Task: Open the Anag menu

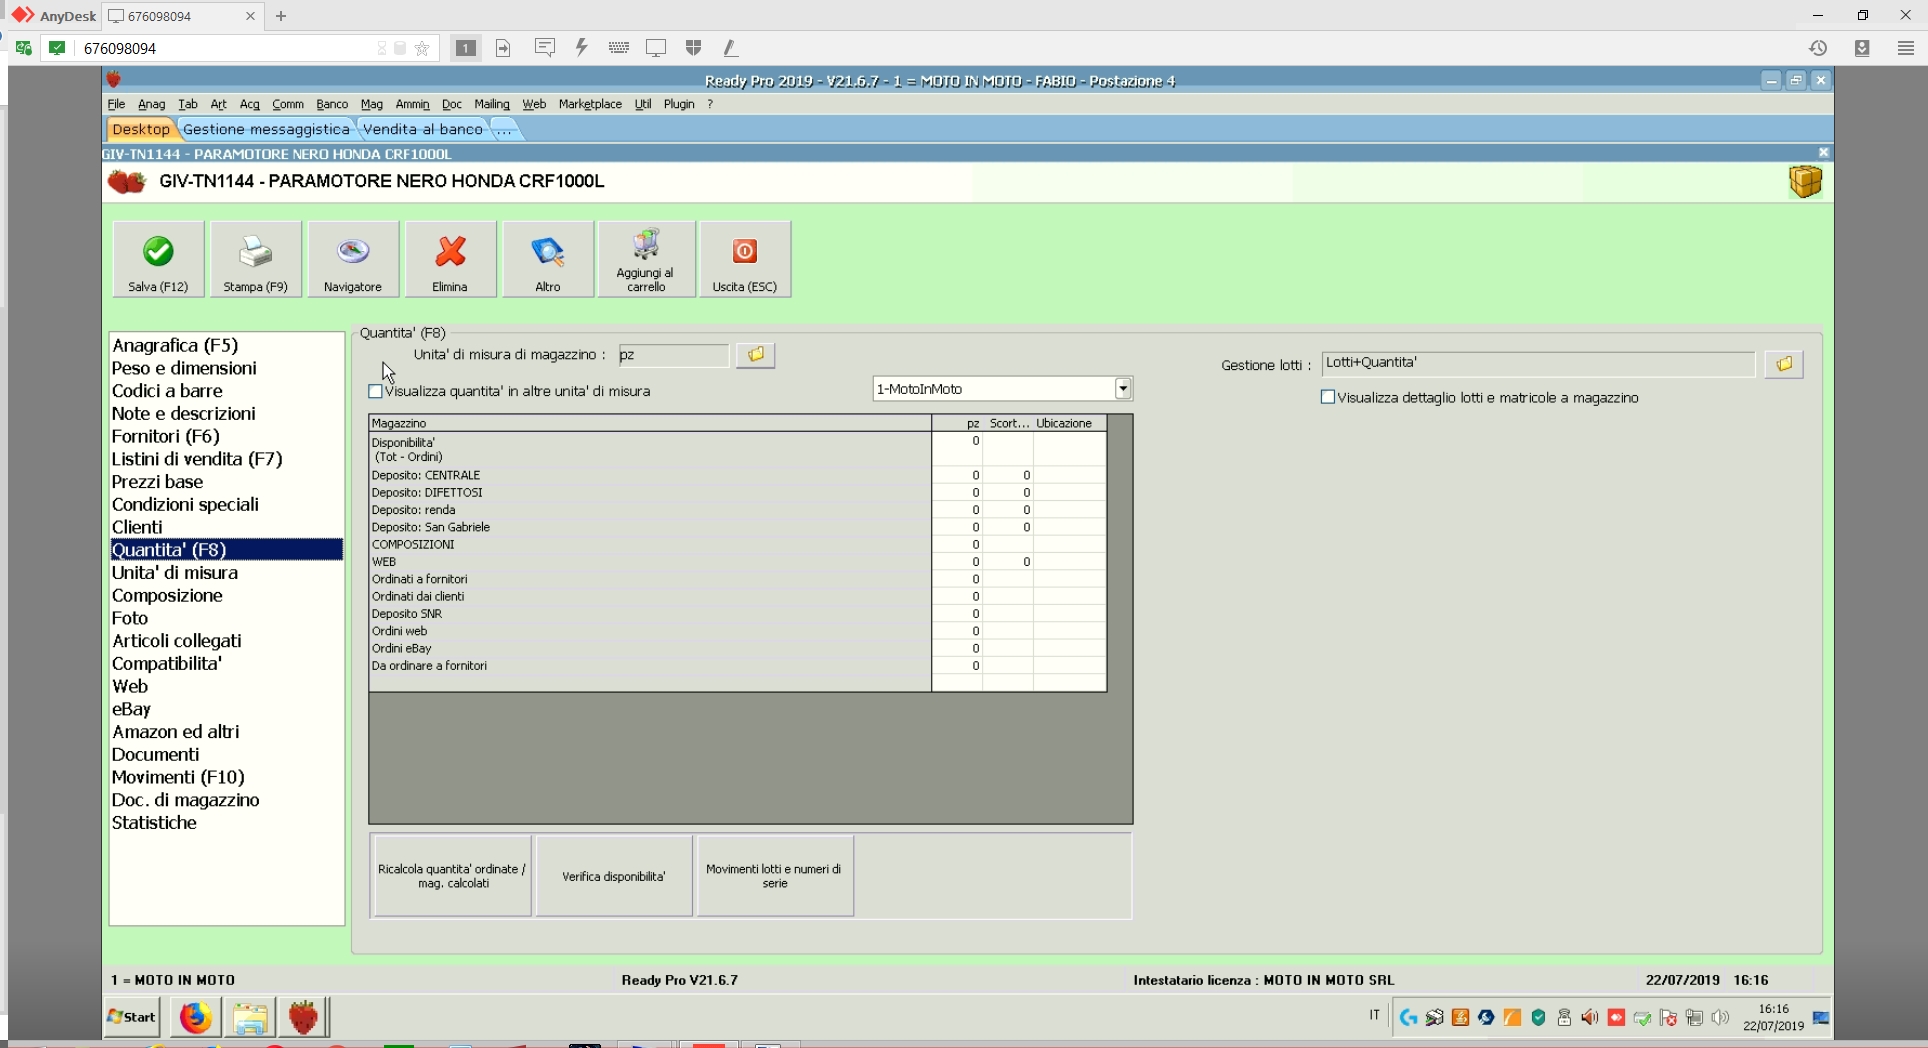Action: (x=152, y=104)
